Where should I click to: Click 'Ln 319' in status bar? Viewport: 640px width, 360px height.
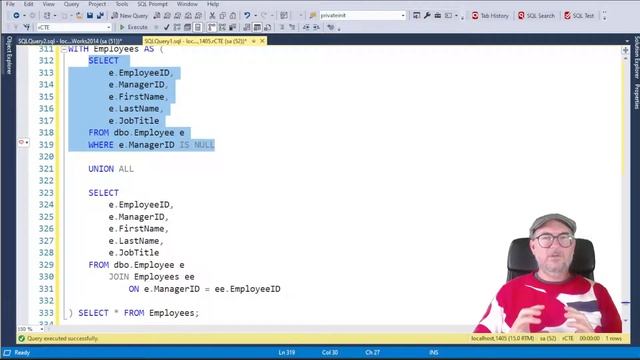point(287,352)
